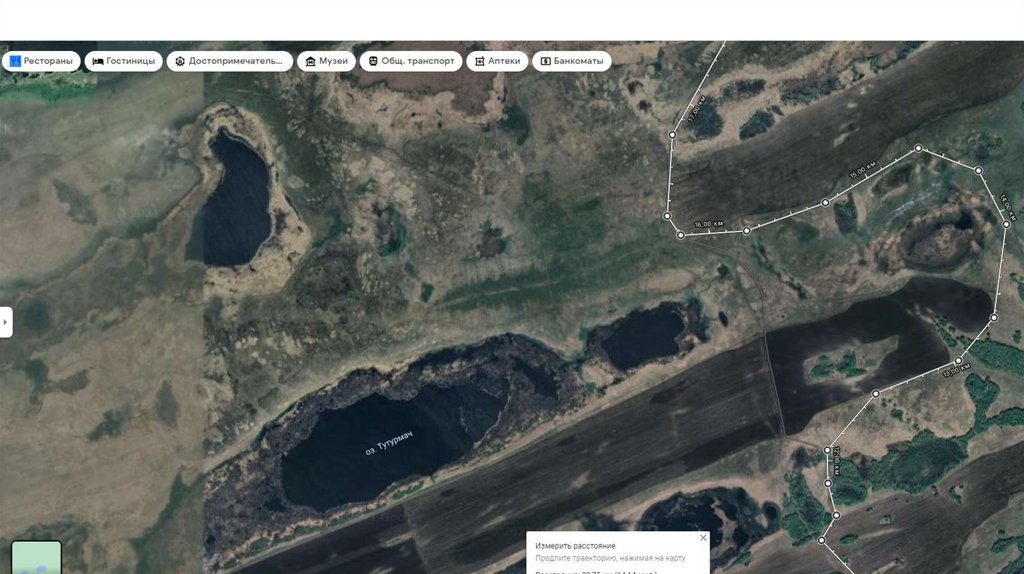Click the 13,00 км distance marker

957,370
